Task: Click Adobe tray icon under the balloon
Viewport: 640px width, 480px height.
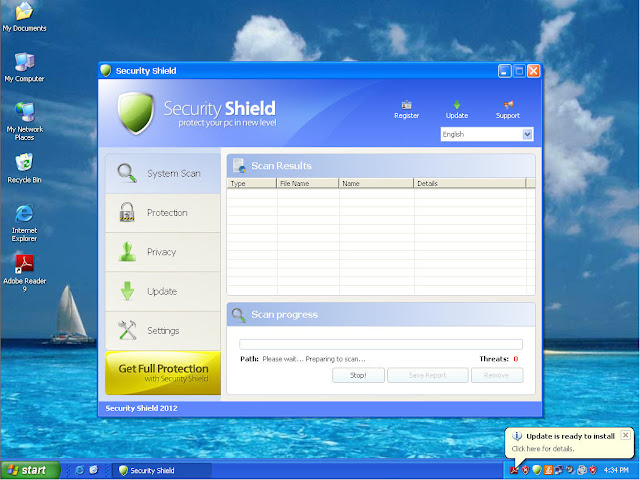Action: (514, 470)
